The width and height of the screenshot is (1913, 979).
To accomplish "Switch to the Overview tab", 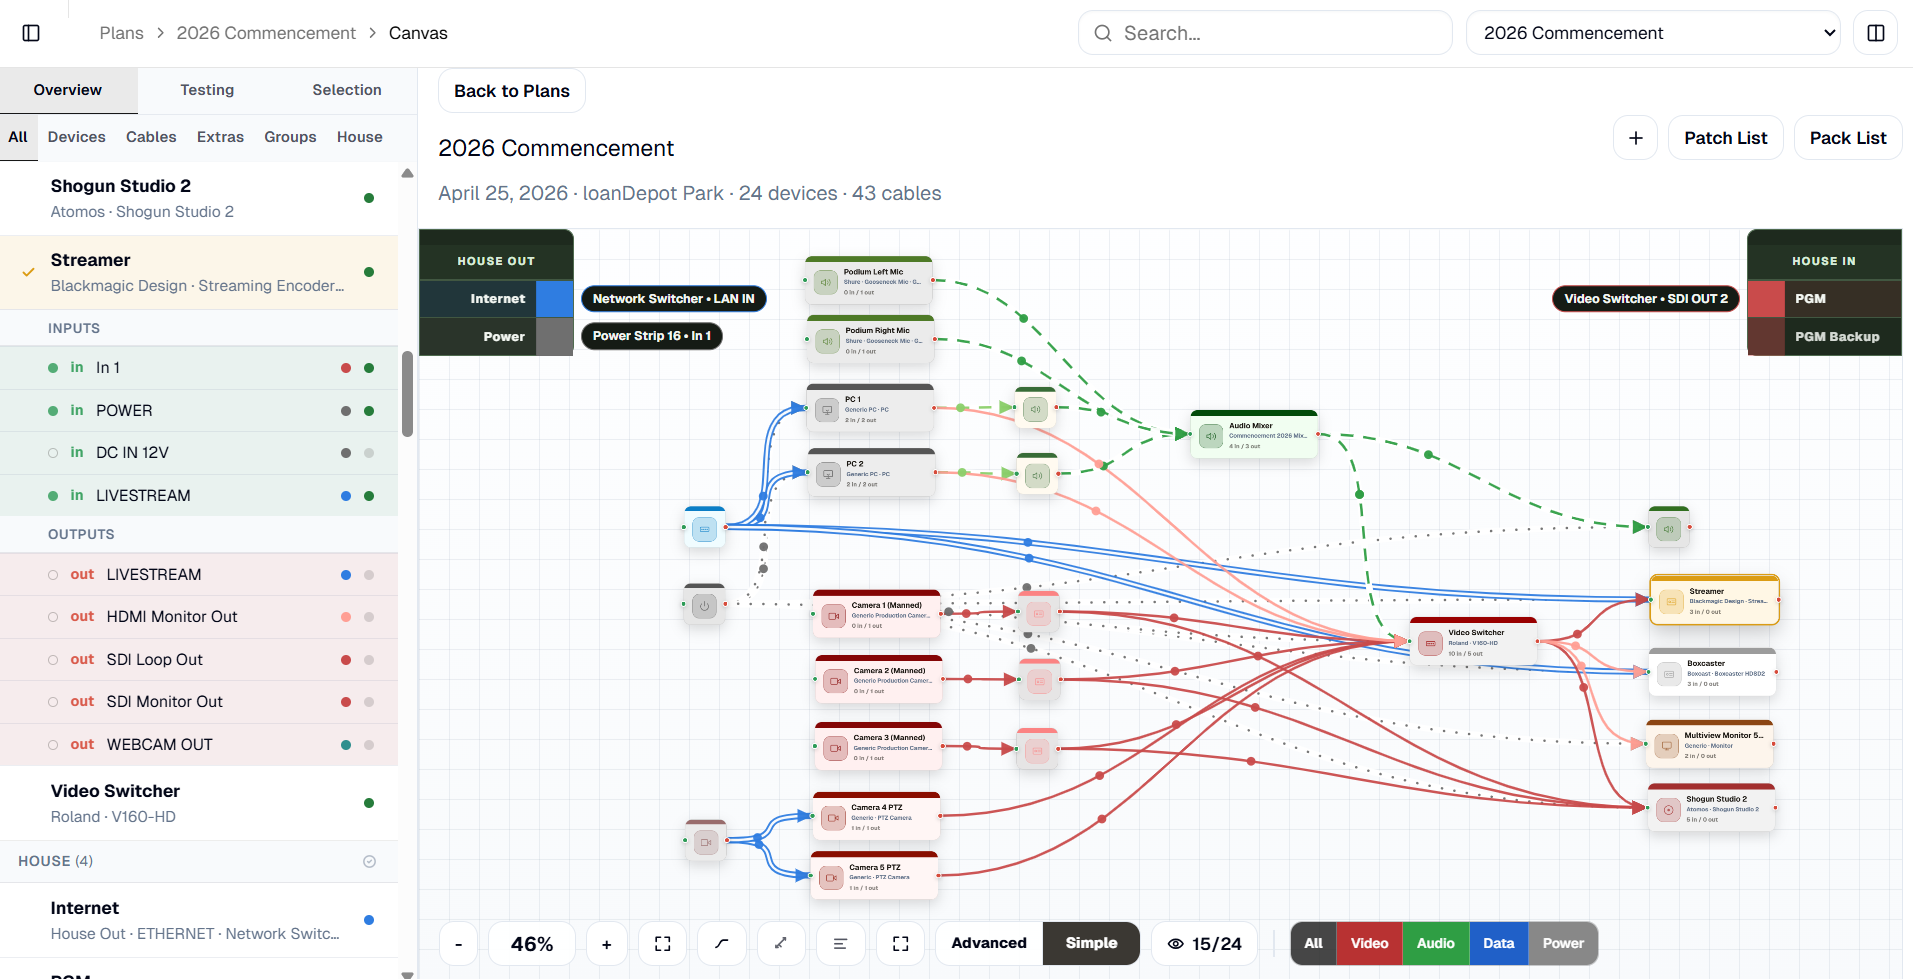I will pos(68,90).
